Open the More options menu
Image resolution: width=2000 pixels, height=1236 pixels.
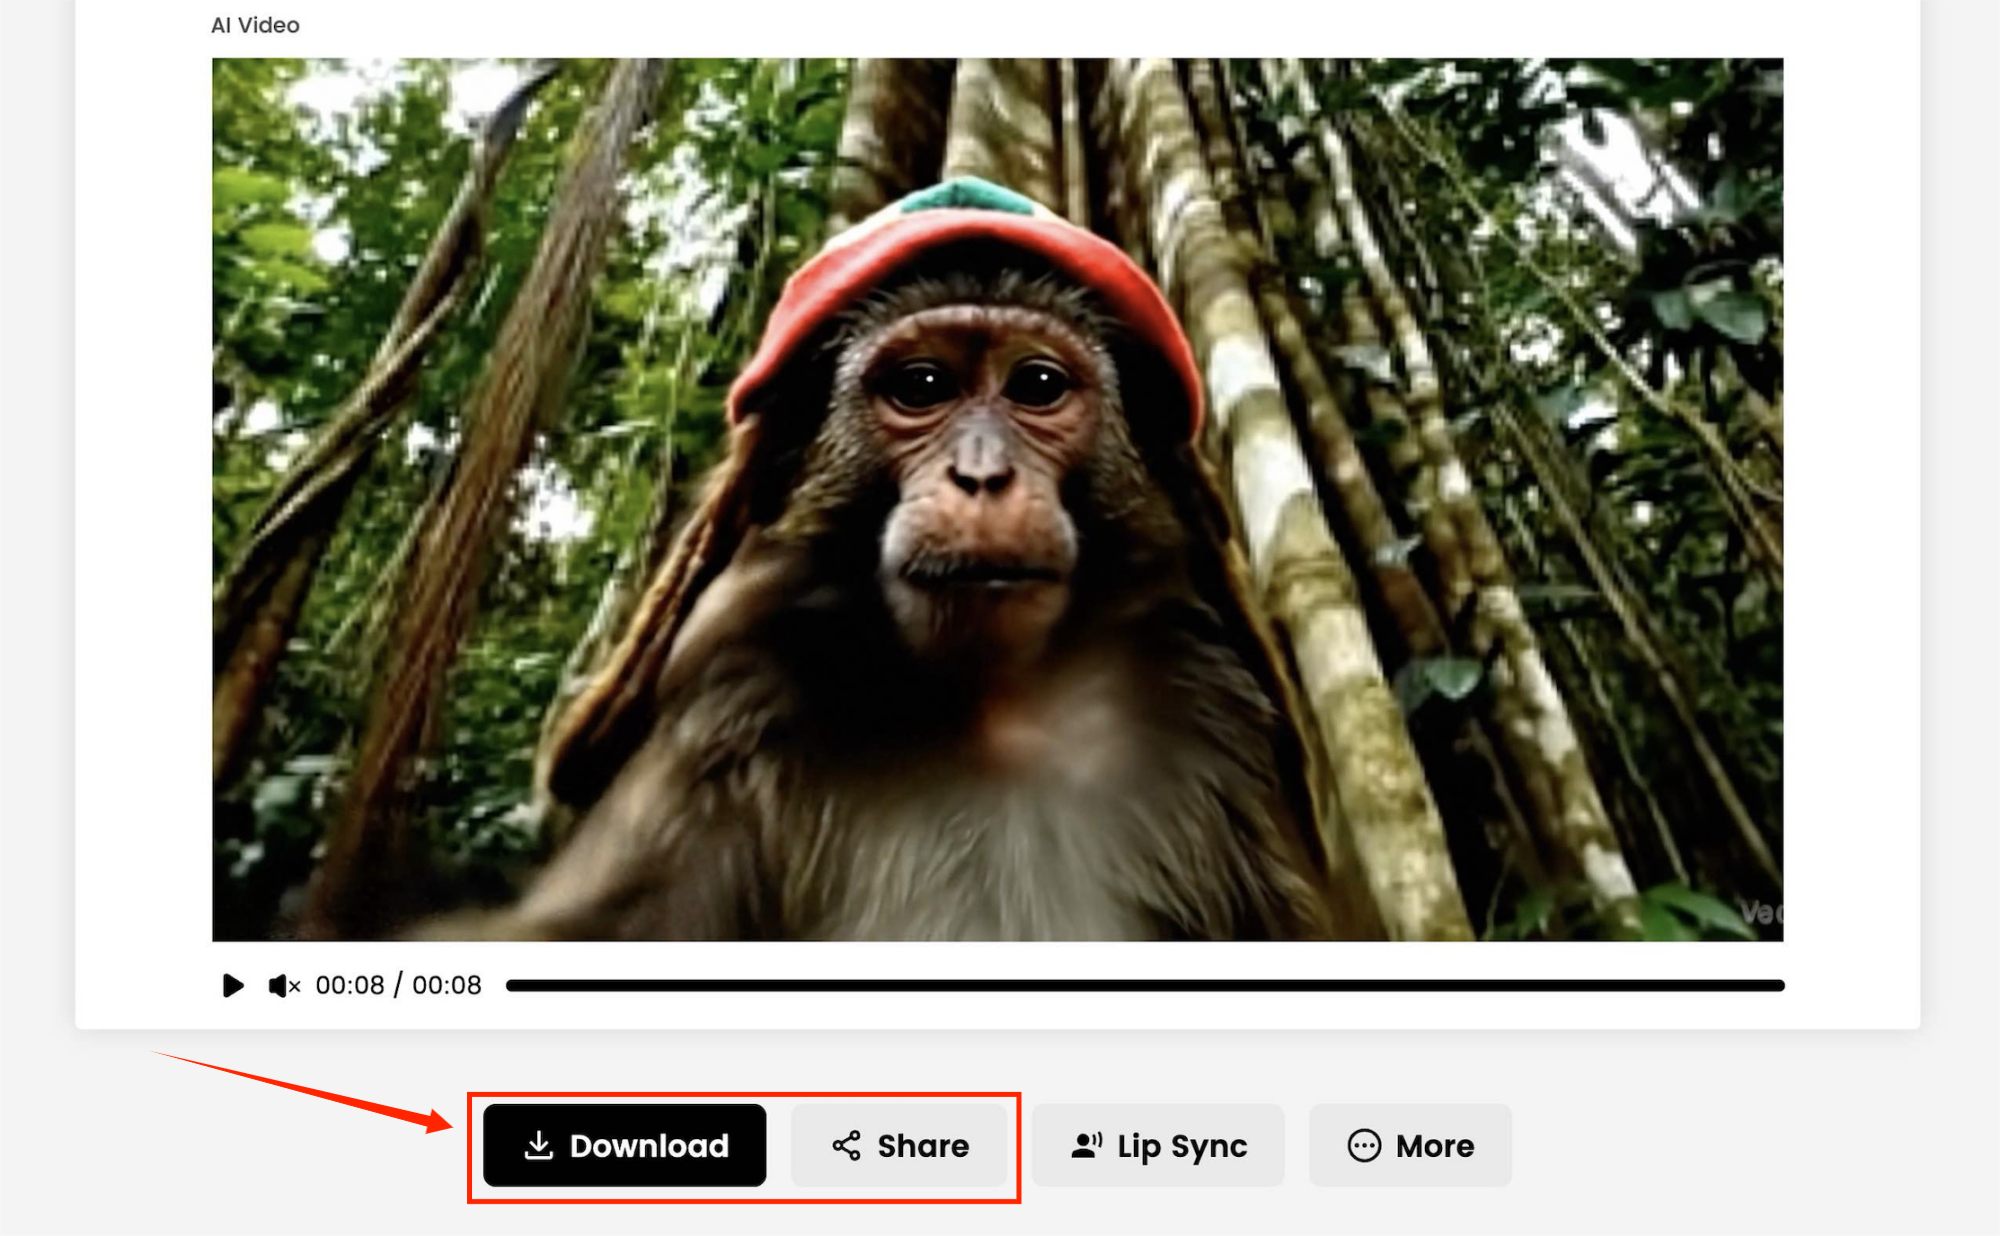(x=1410, y=1146)
